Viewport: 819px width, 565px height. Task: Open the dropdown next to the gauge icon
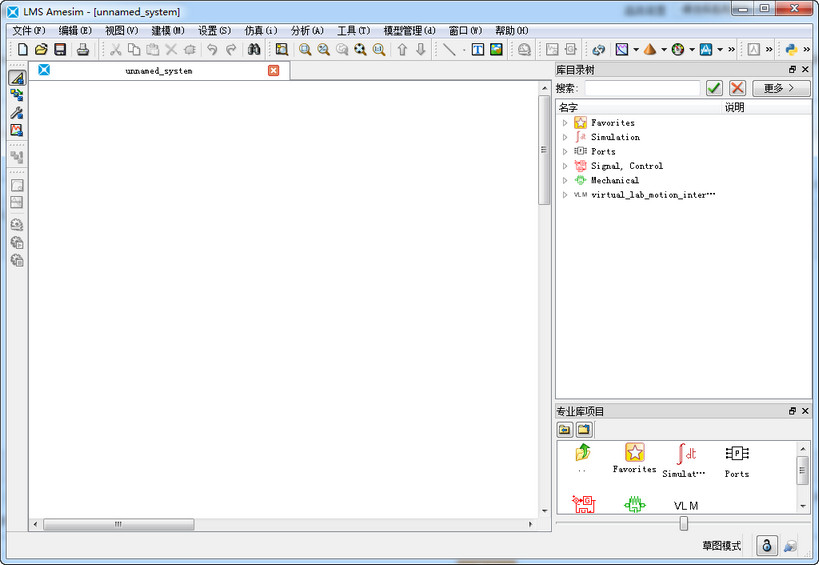(x=692, y=50)
